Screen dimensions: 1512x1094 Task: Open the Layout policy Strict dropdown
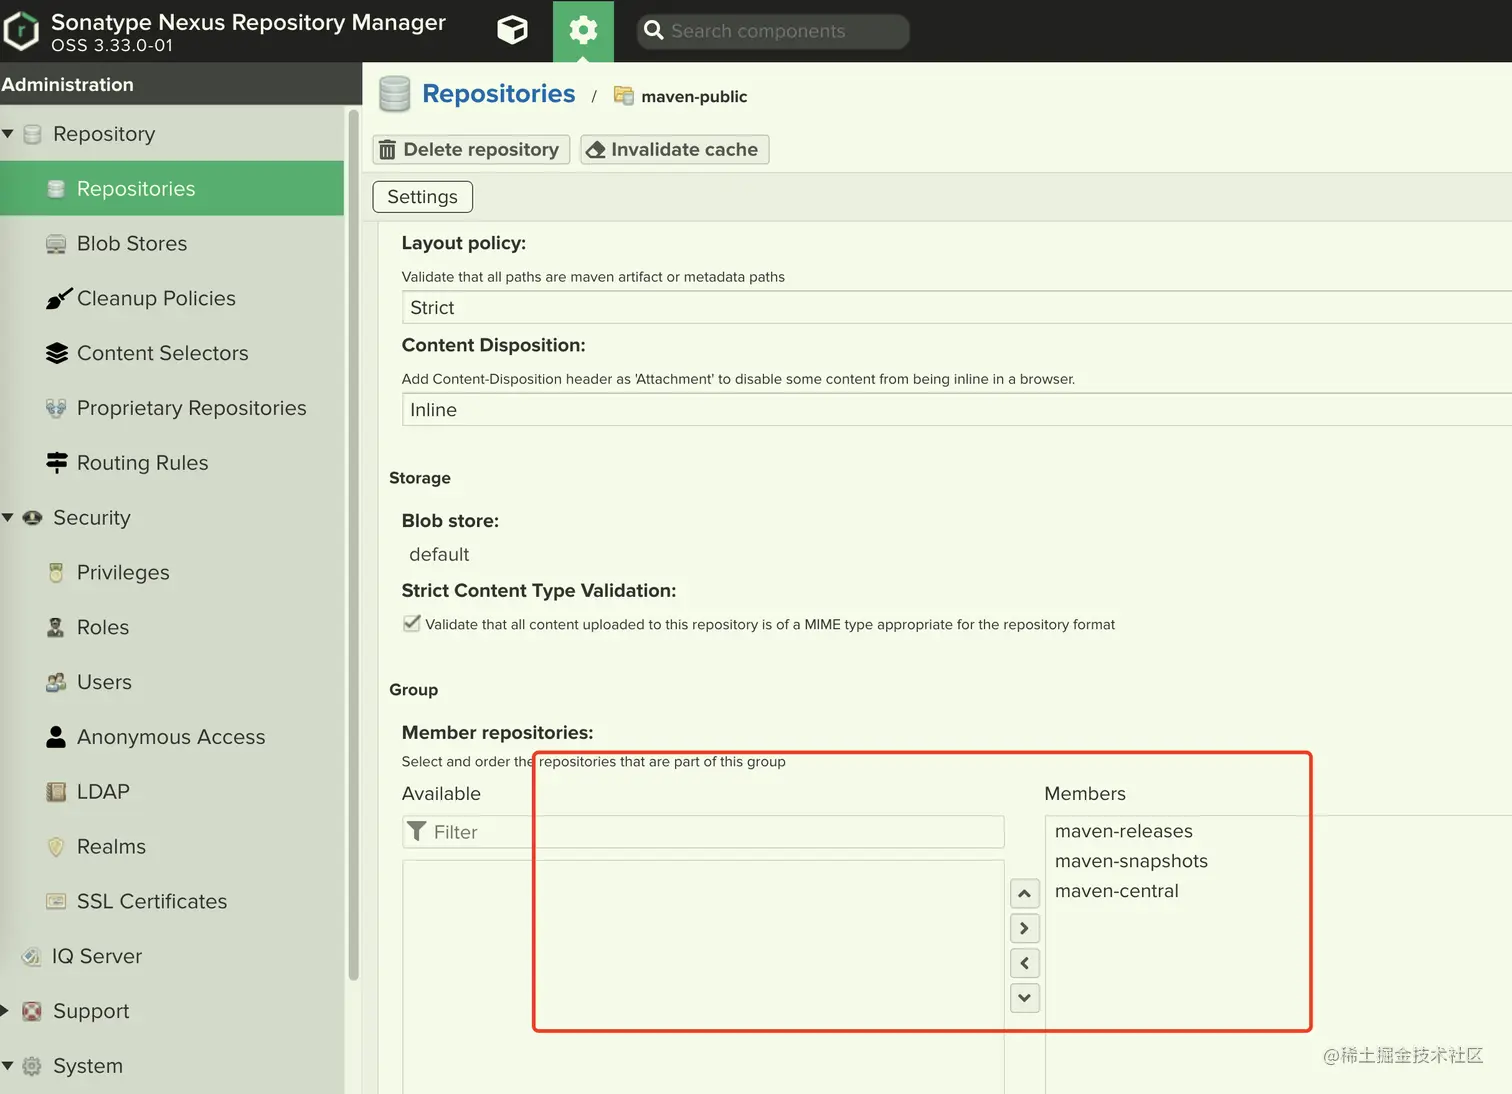(957, 308)
